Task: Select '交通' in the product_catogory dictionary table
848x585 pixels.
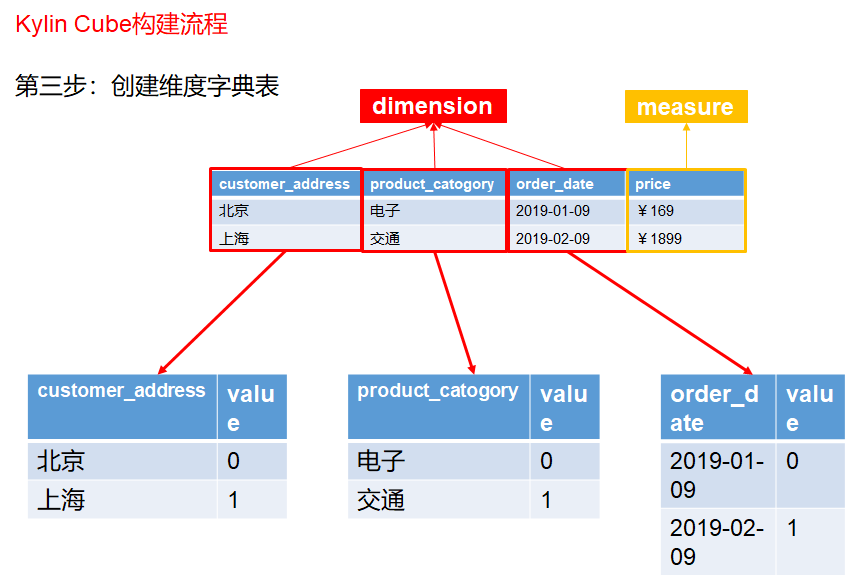Action: click(x=381, y=500)
